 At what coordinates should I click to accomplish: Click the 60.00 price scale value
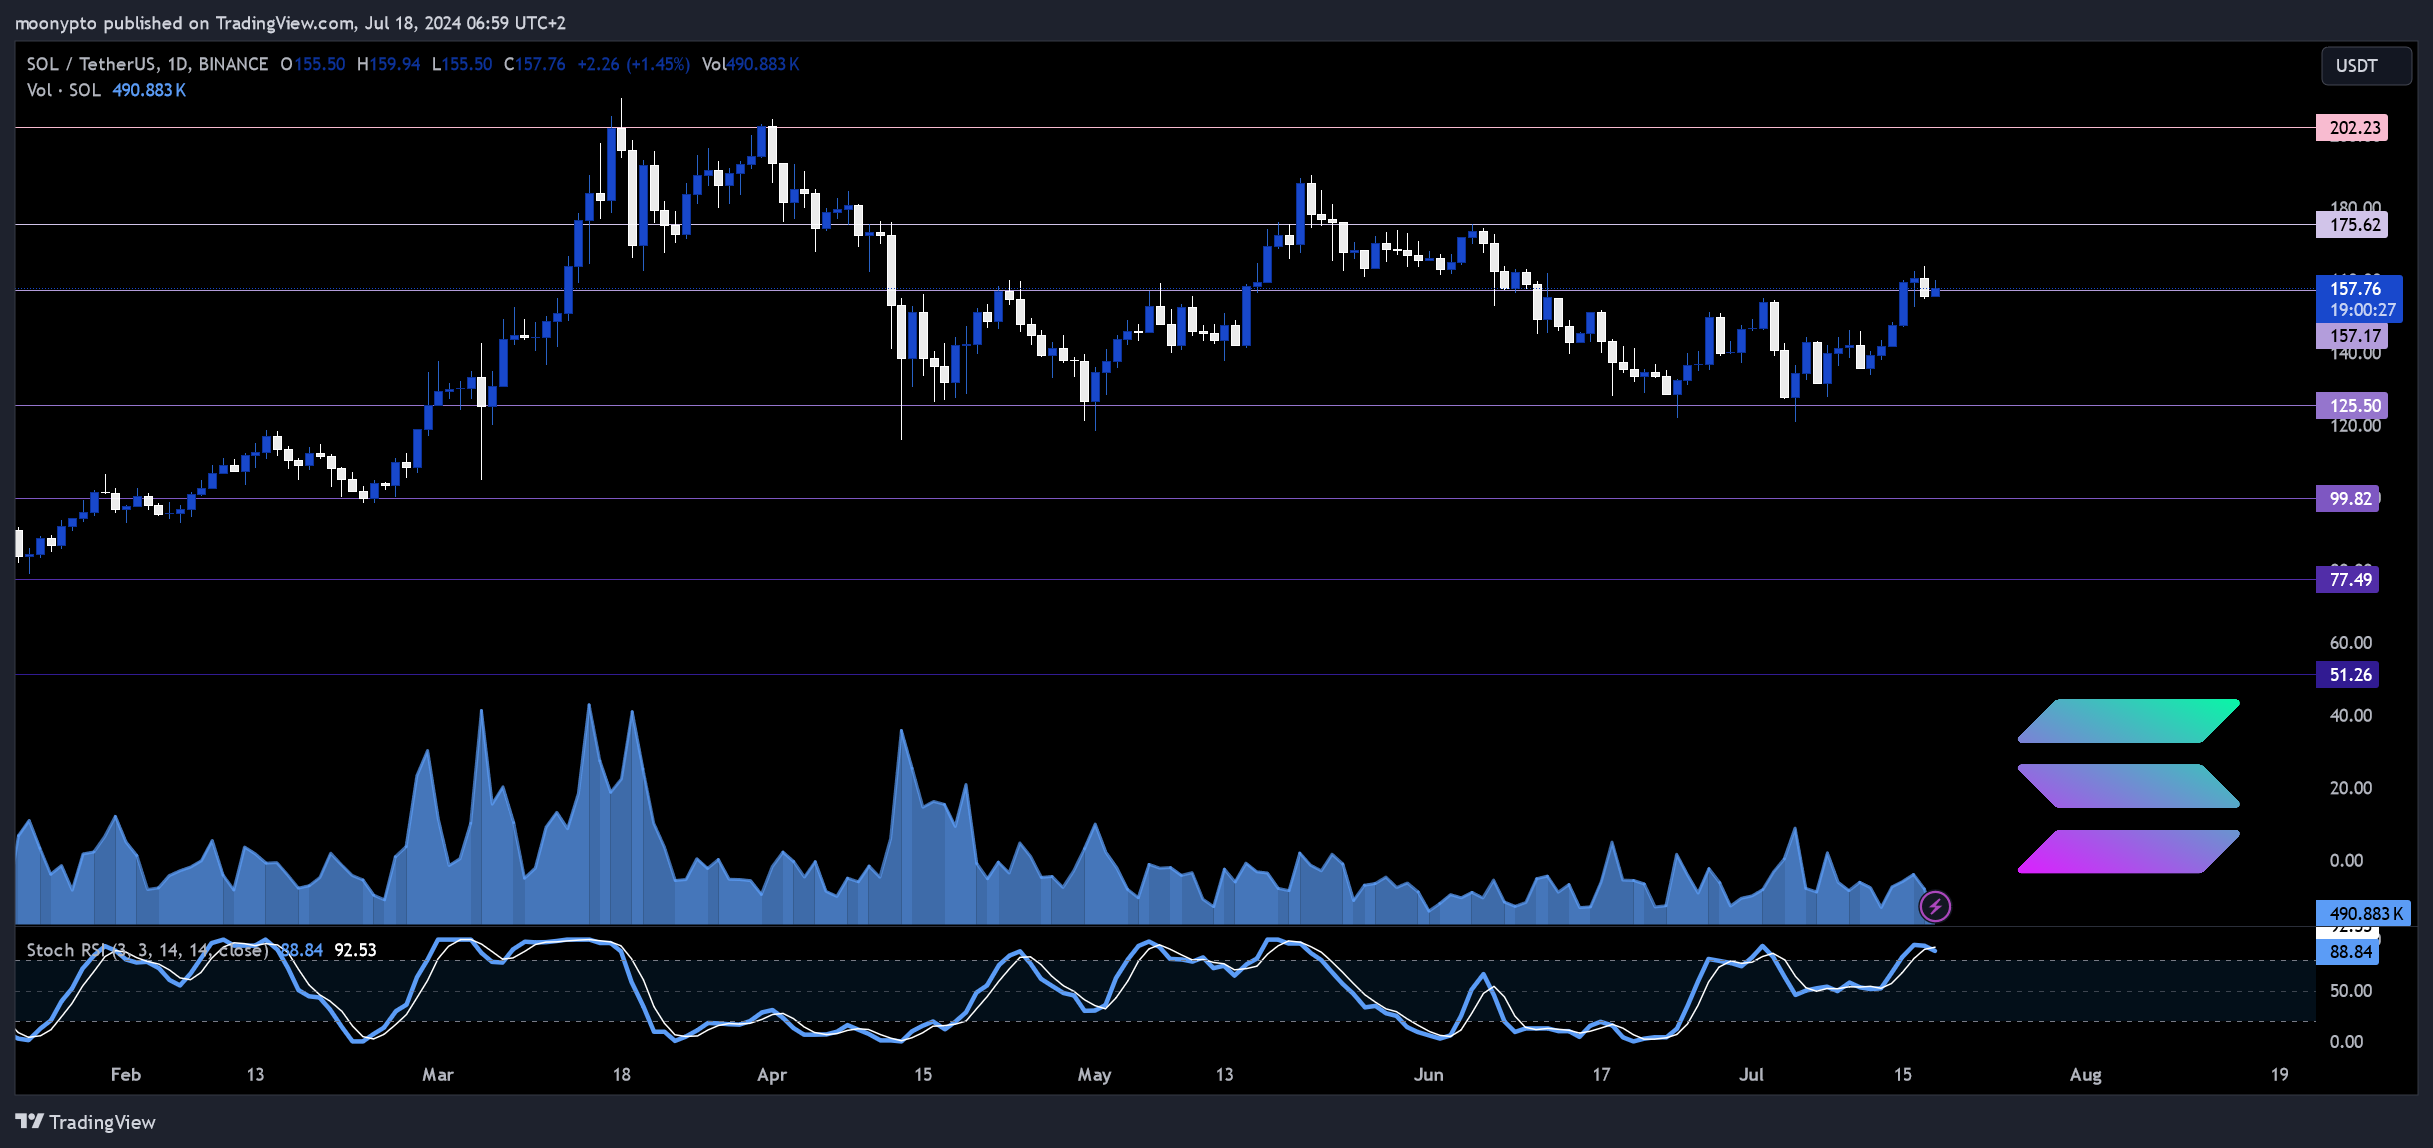tap(2350, 643)
